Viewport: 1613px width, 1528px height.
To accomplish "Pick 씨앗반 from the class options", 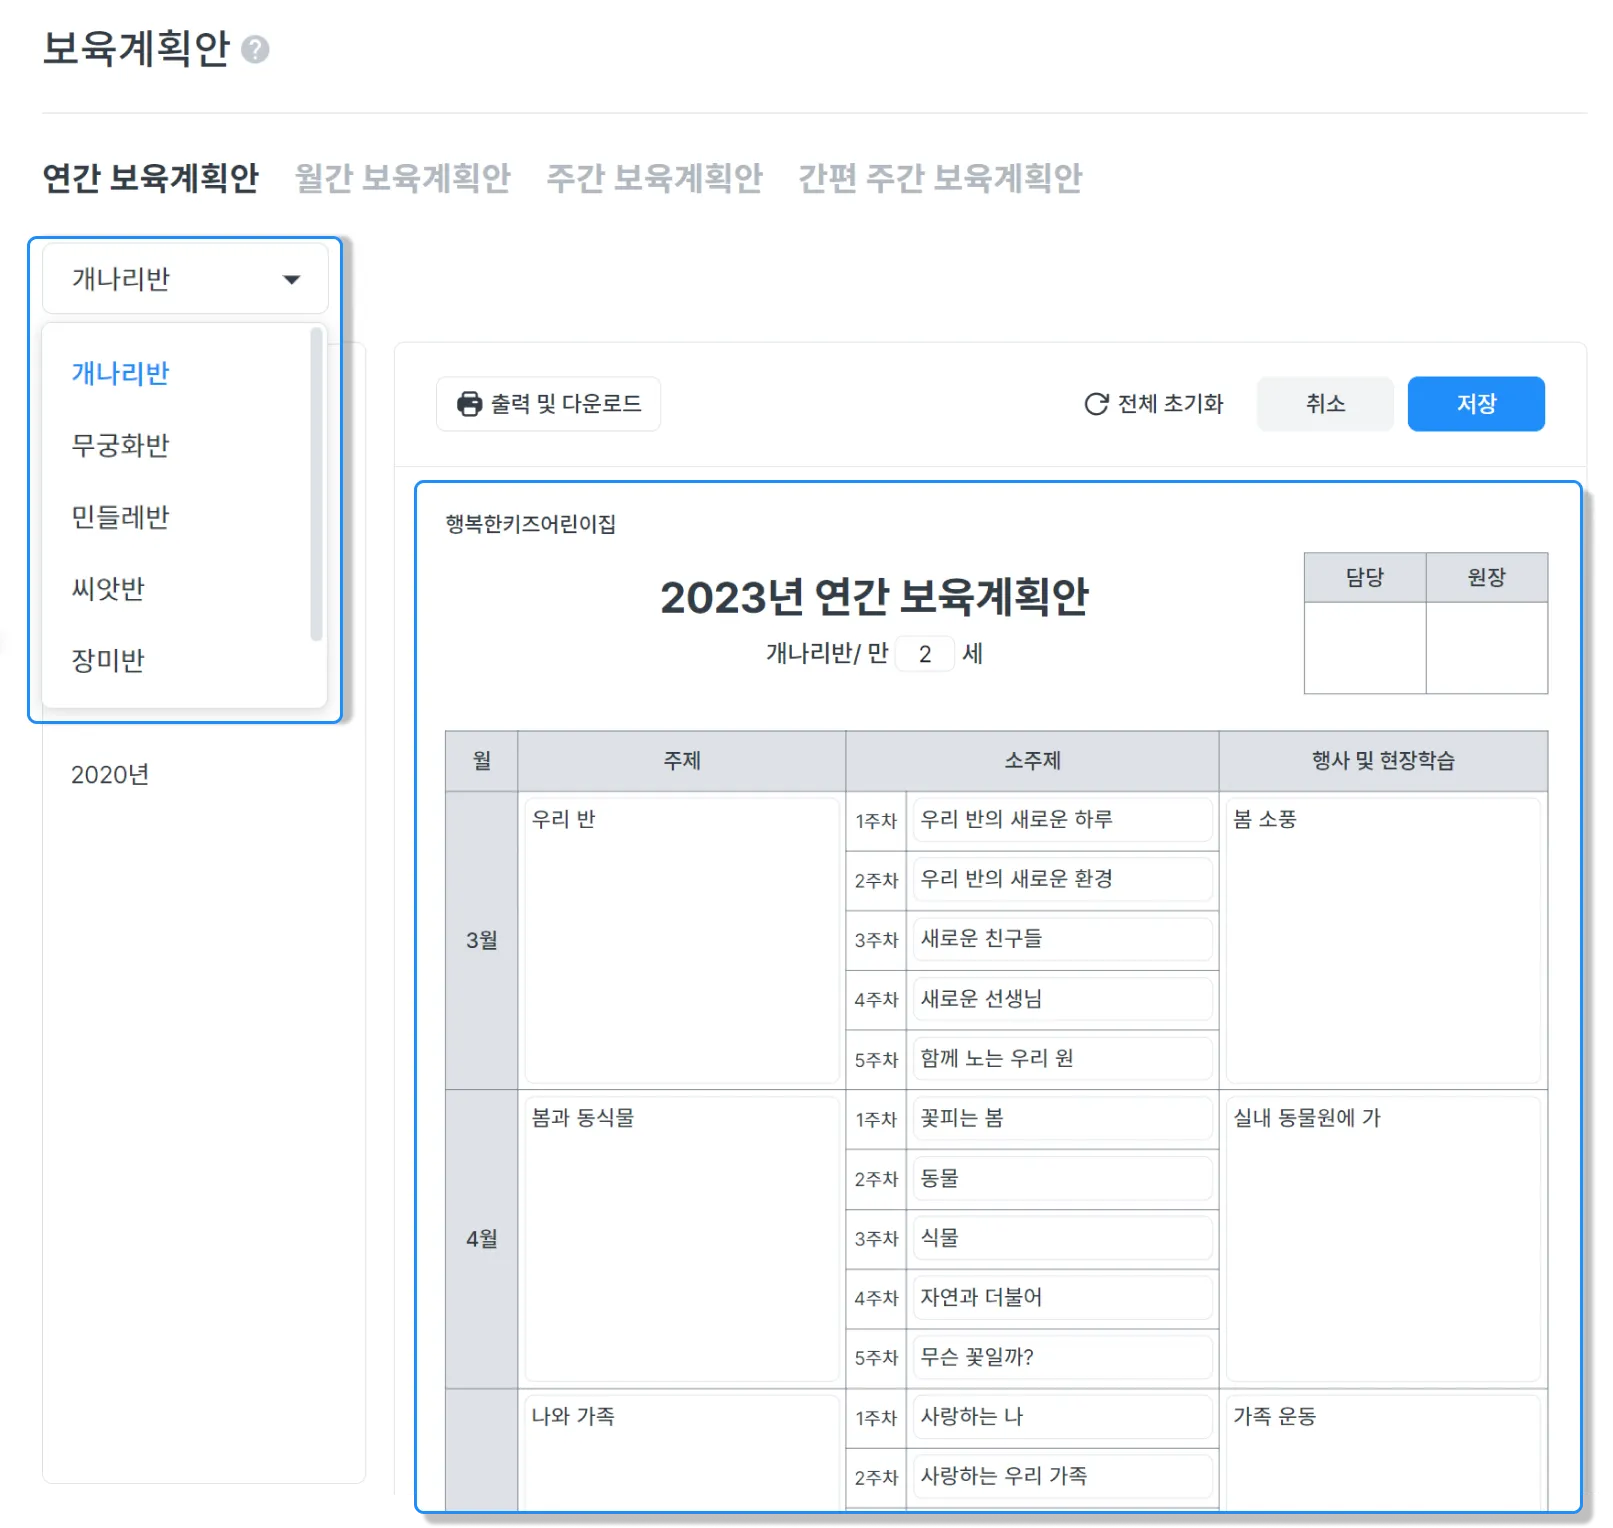I will [108, 589].
